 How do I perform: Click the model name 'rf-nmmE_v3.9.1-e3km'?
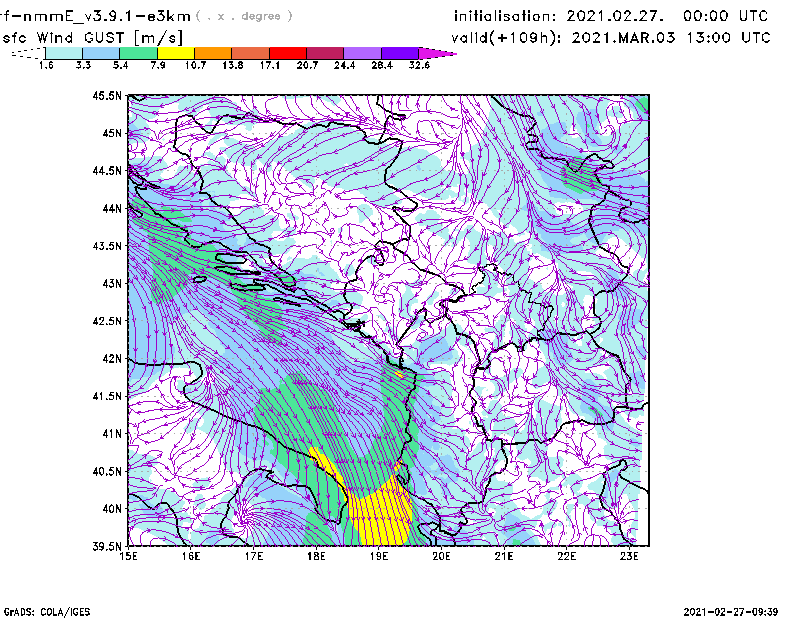[95, 16]
